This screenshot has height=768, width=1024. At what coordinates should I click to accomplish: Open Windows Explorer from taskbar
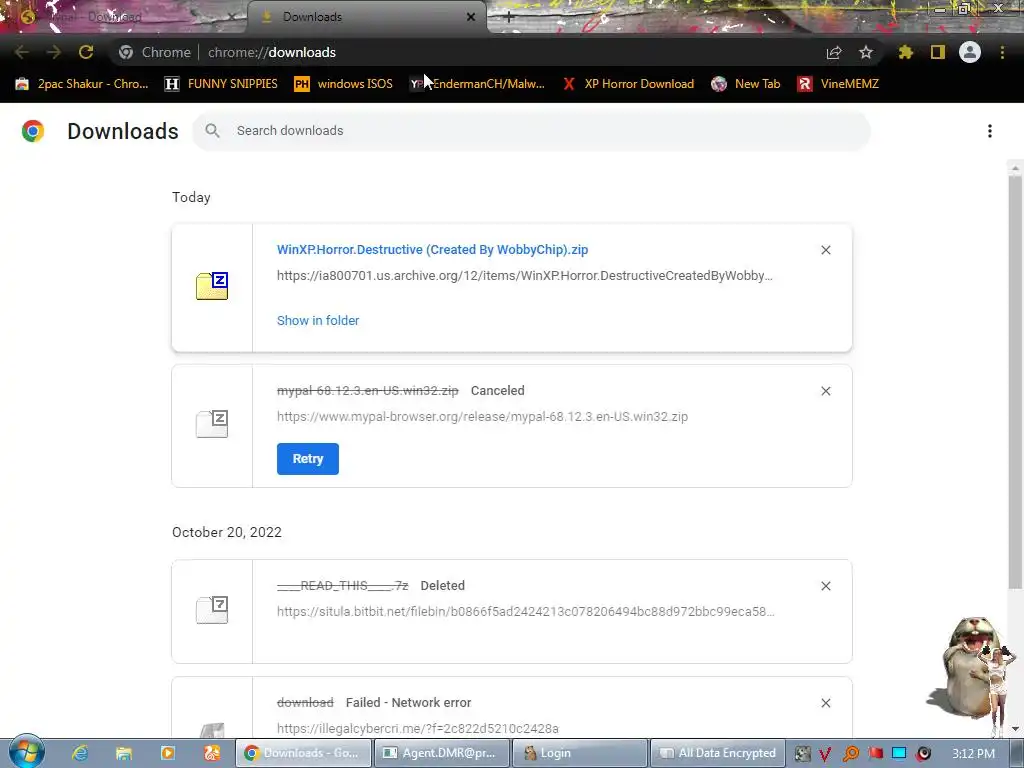(x=123, y=753)
